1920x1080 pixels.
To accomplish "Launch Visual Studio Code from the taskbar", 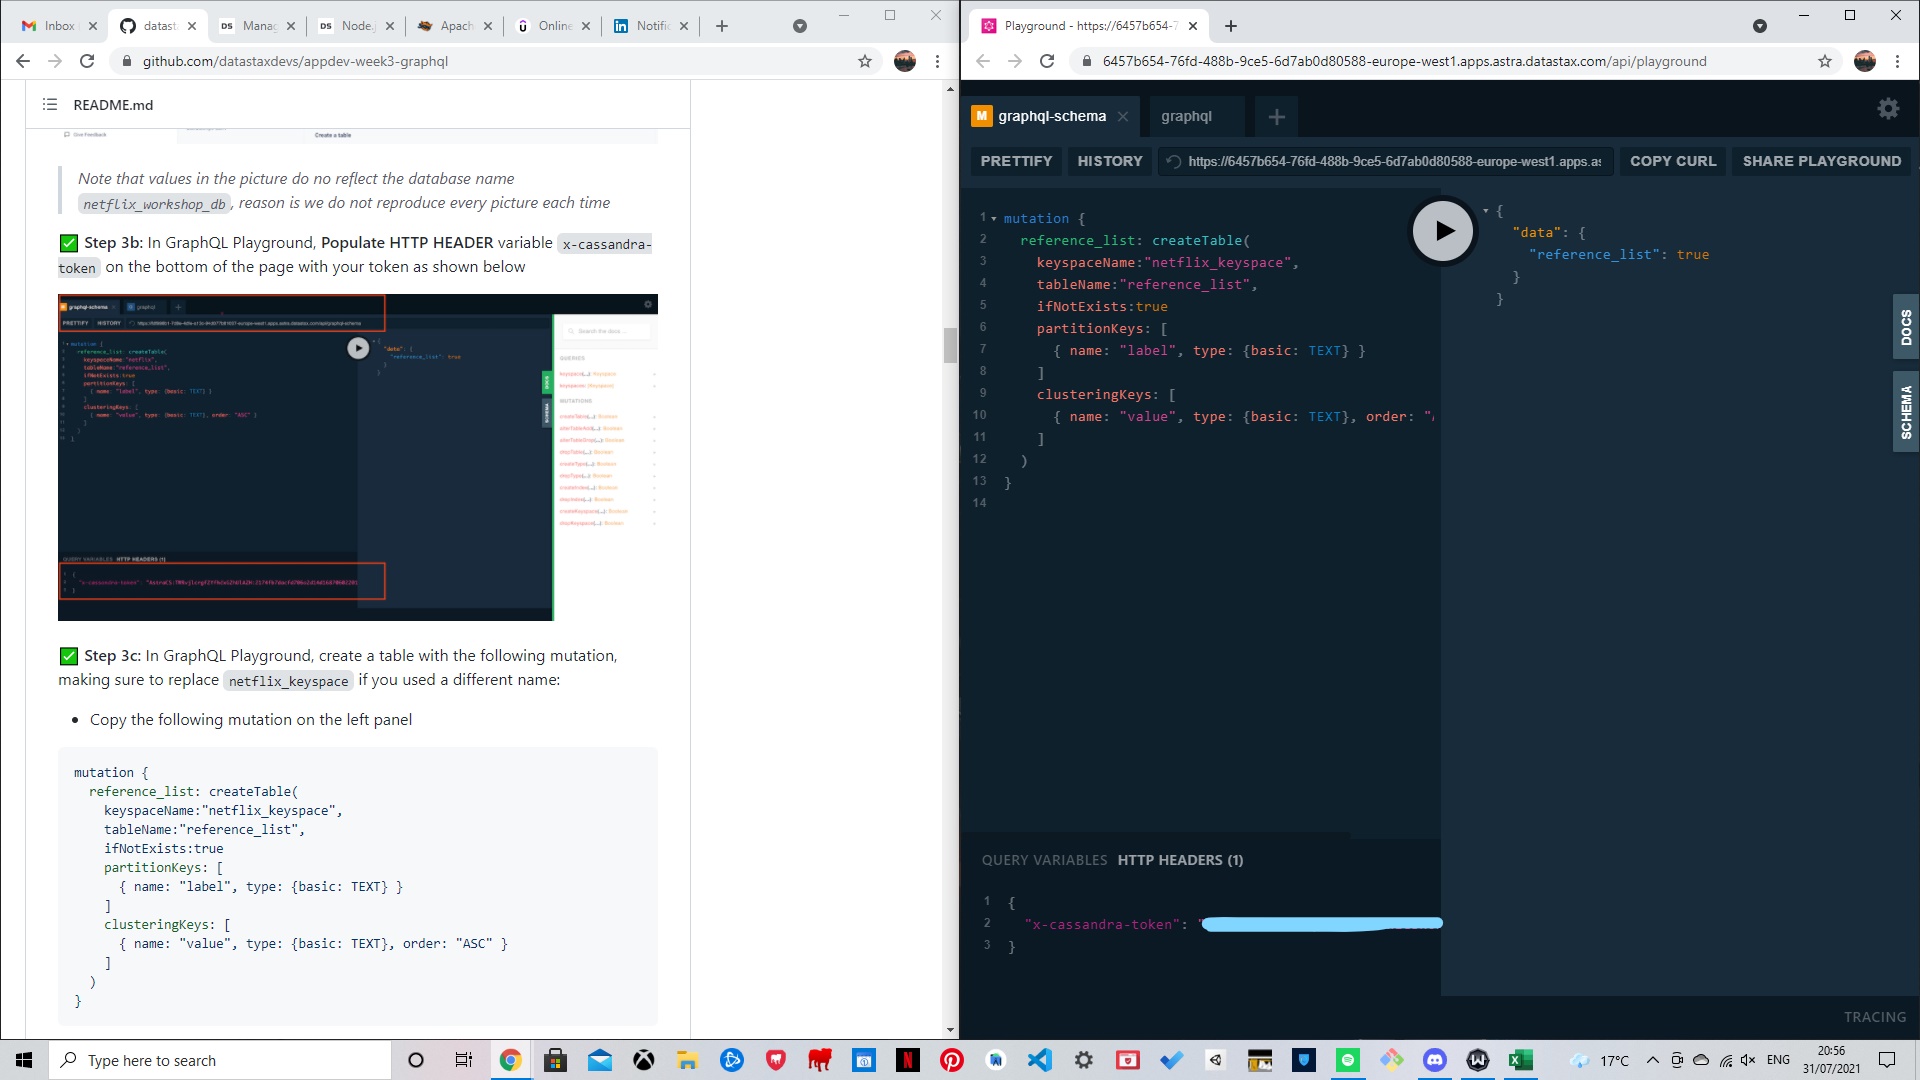I will click(x=1040, y=1060).
